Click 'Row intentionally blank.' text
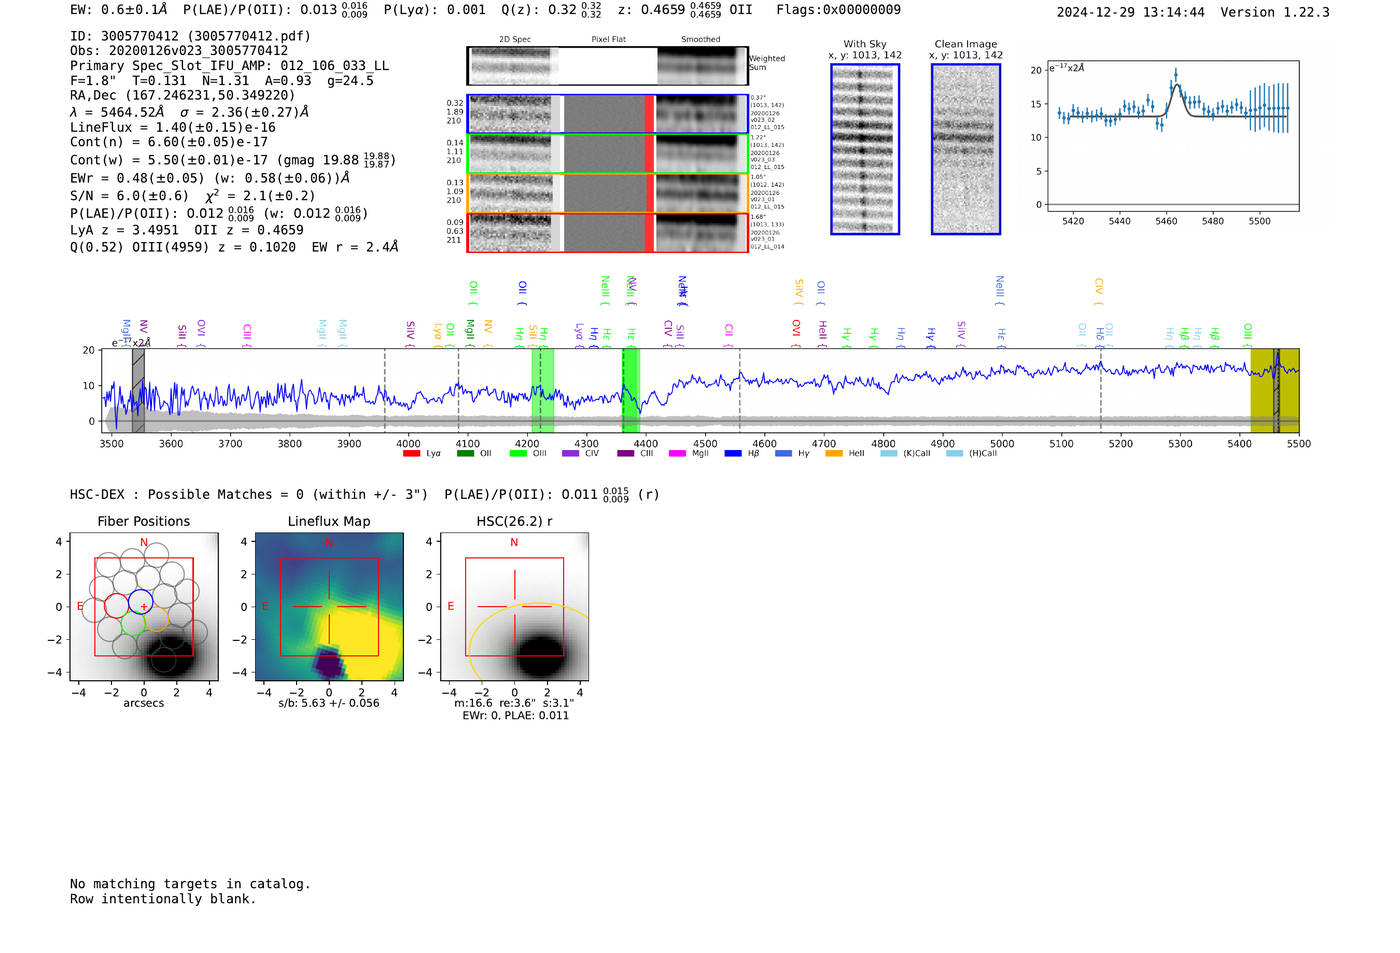This screenshot has width=1400, height=953. 163,899
